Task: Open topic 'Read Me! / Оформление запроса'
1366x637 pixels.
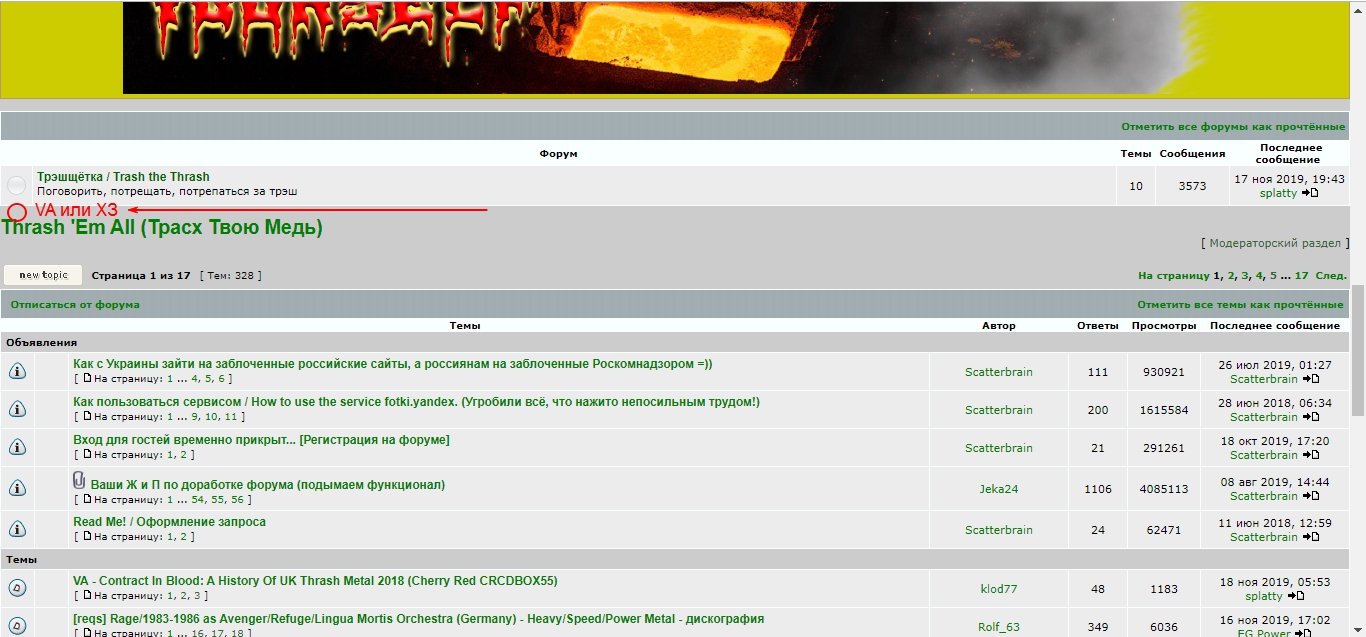Action: (169, 522)
